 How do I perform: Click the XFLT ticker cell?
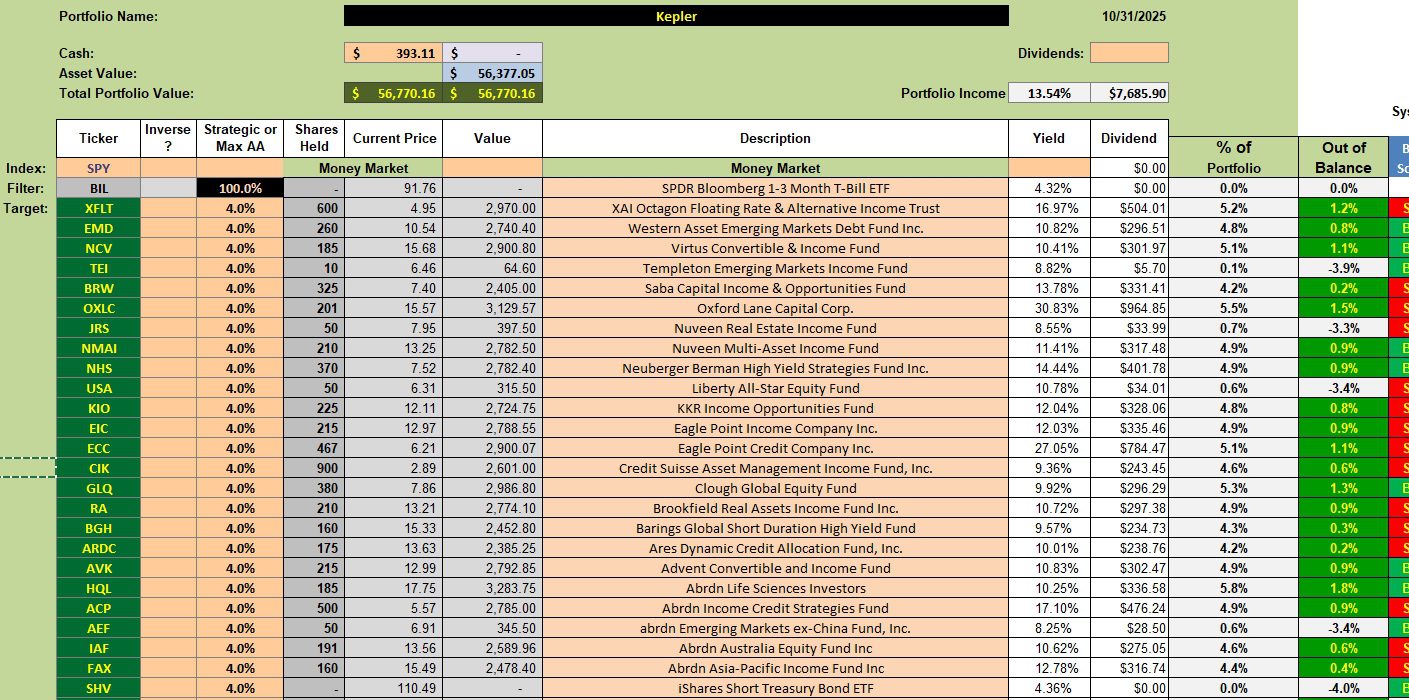98,208
